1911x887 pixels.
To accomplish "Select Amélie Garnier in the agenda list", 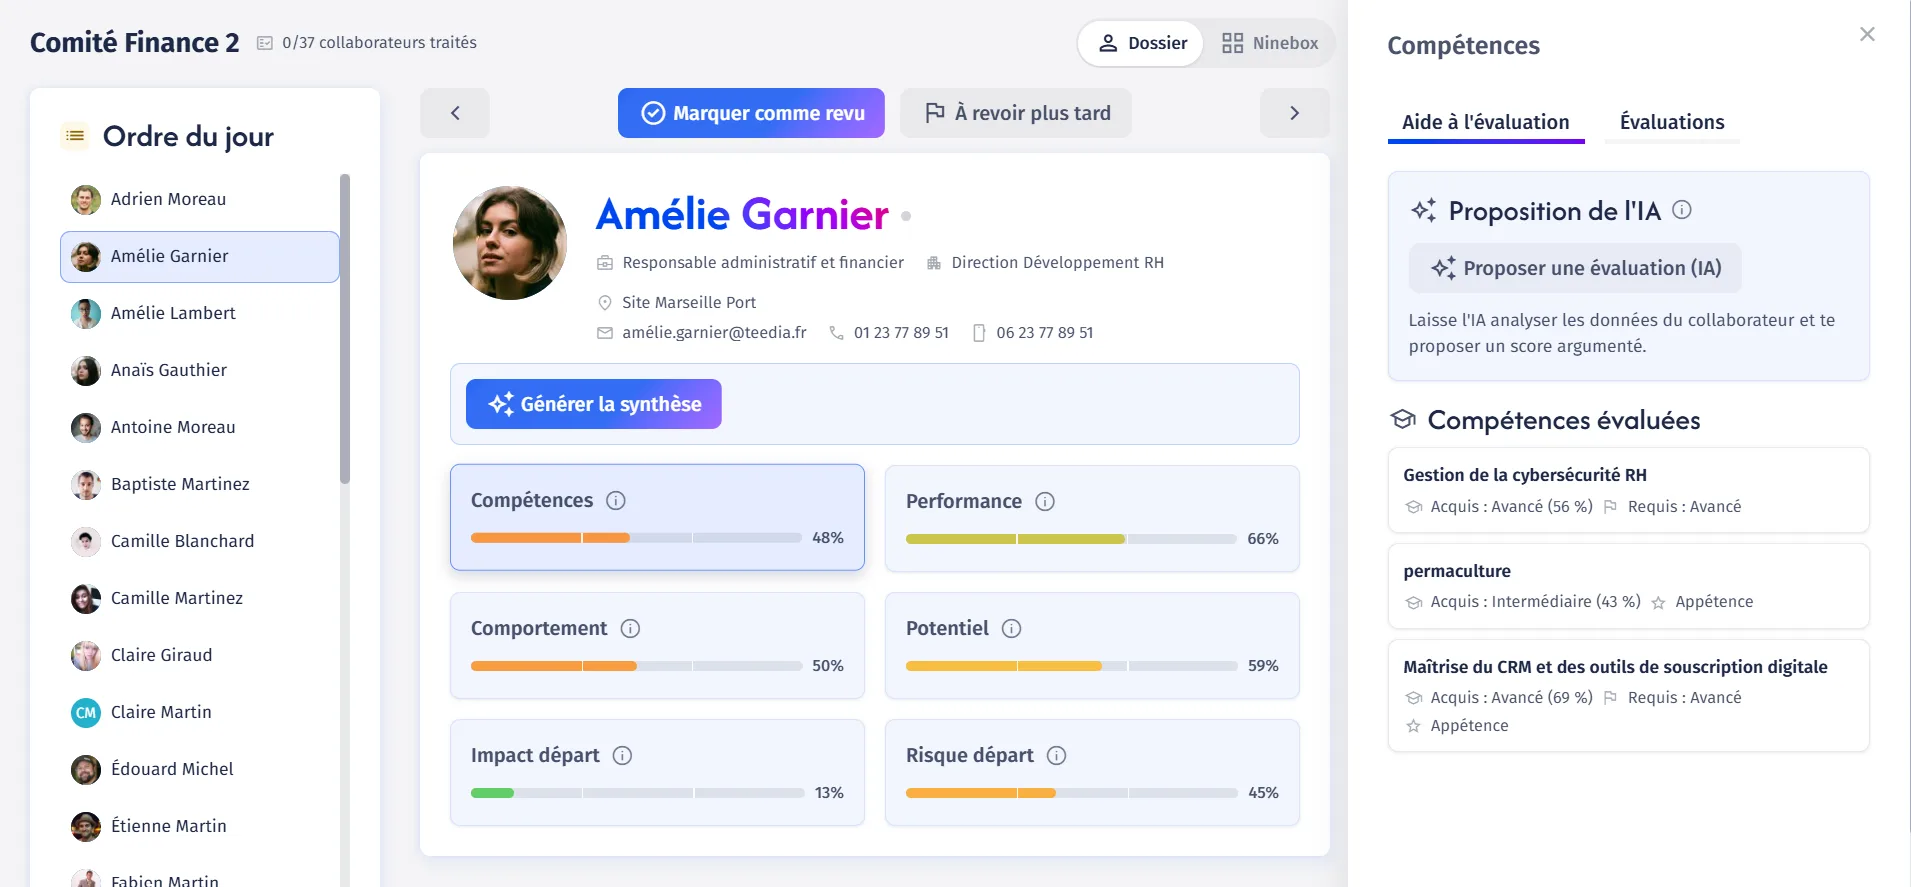I will (x=200, y=257).
